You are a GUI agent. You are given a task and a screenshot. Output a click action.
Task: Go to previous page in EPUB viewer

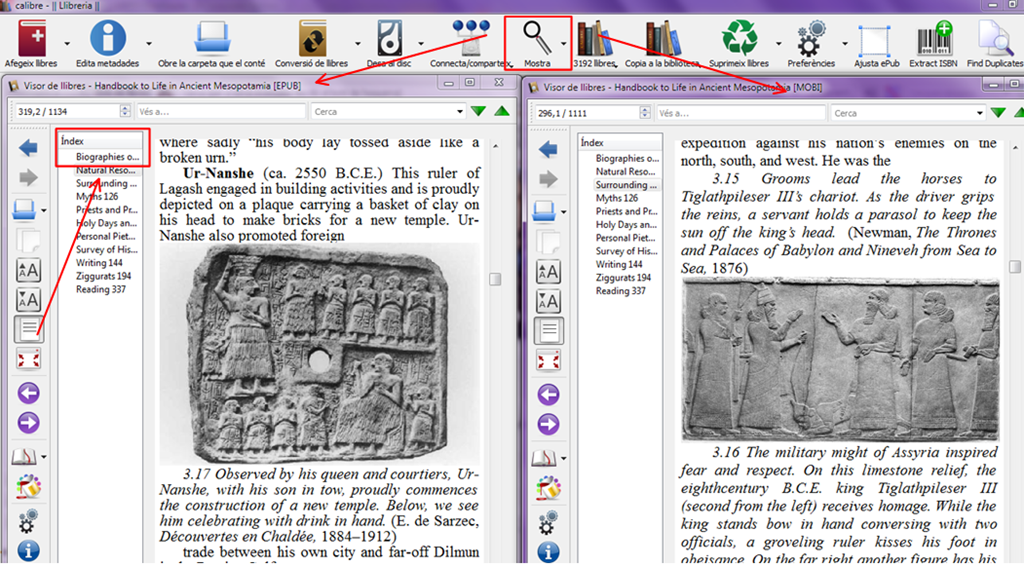pyautogui.click(x=28, y=393)
